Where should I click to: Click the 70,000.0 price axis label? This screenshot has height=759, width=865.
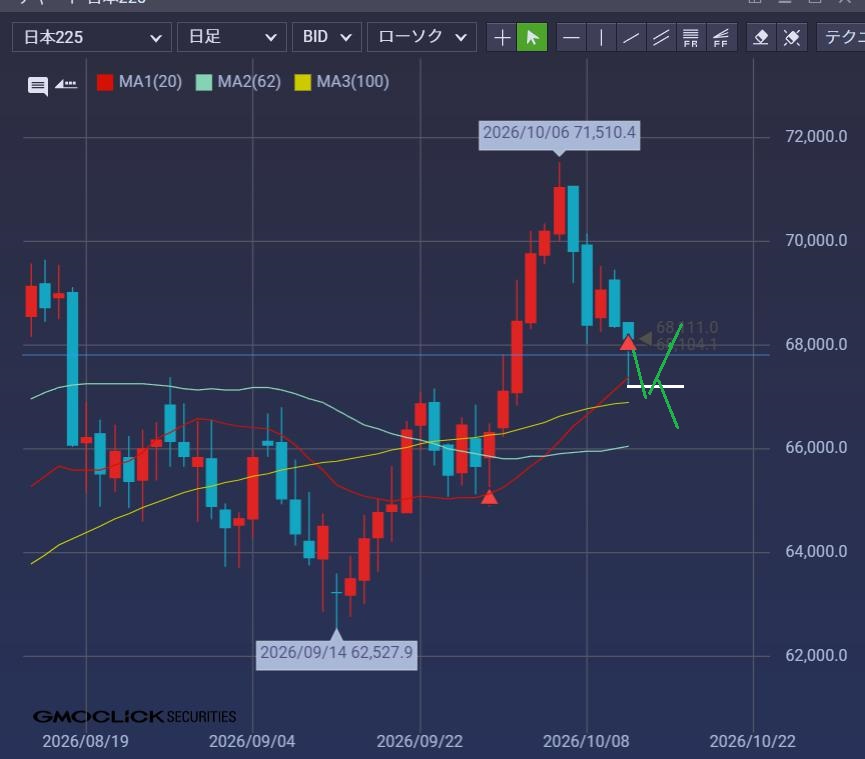point(816,240)
